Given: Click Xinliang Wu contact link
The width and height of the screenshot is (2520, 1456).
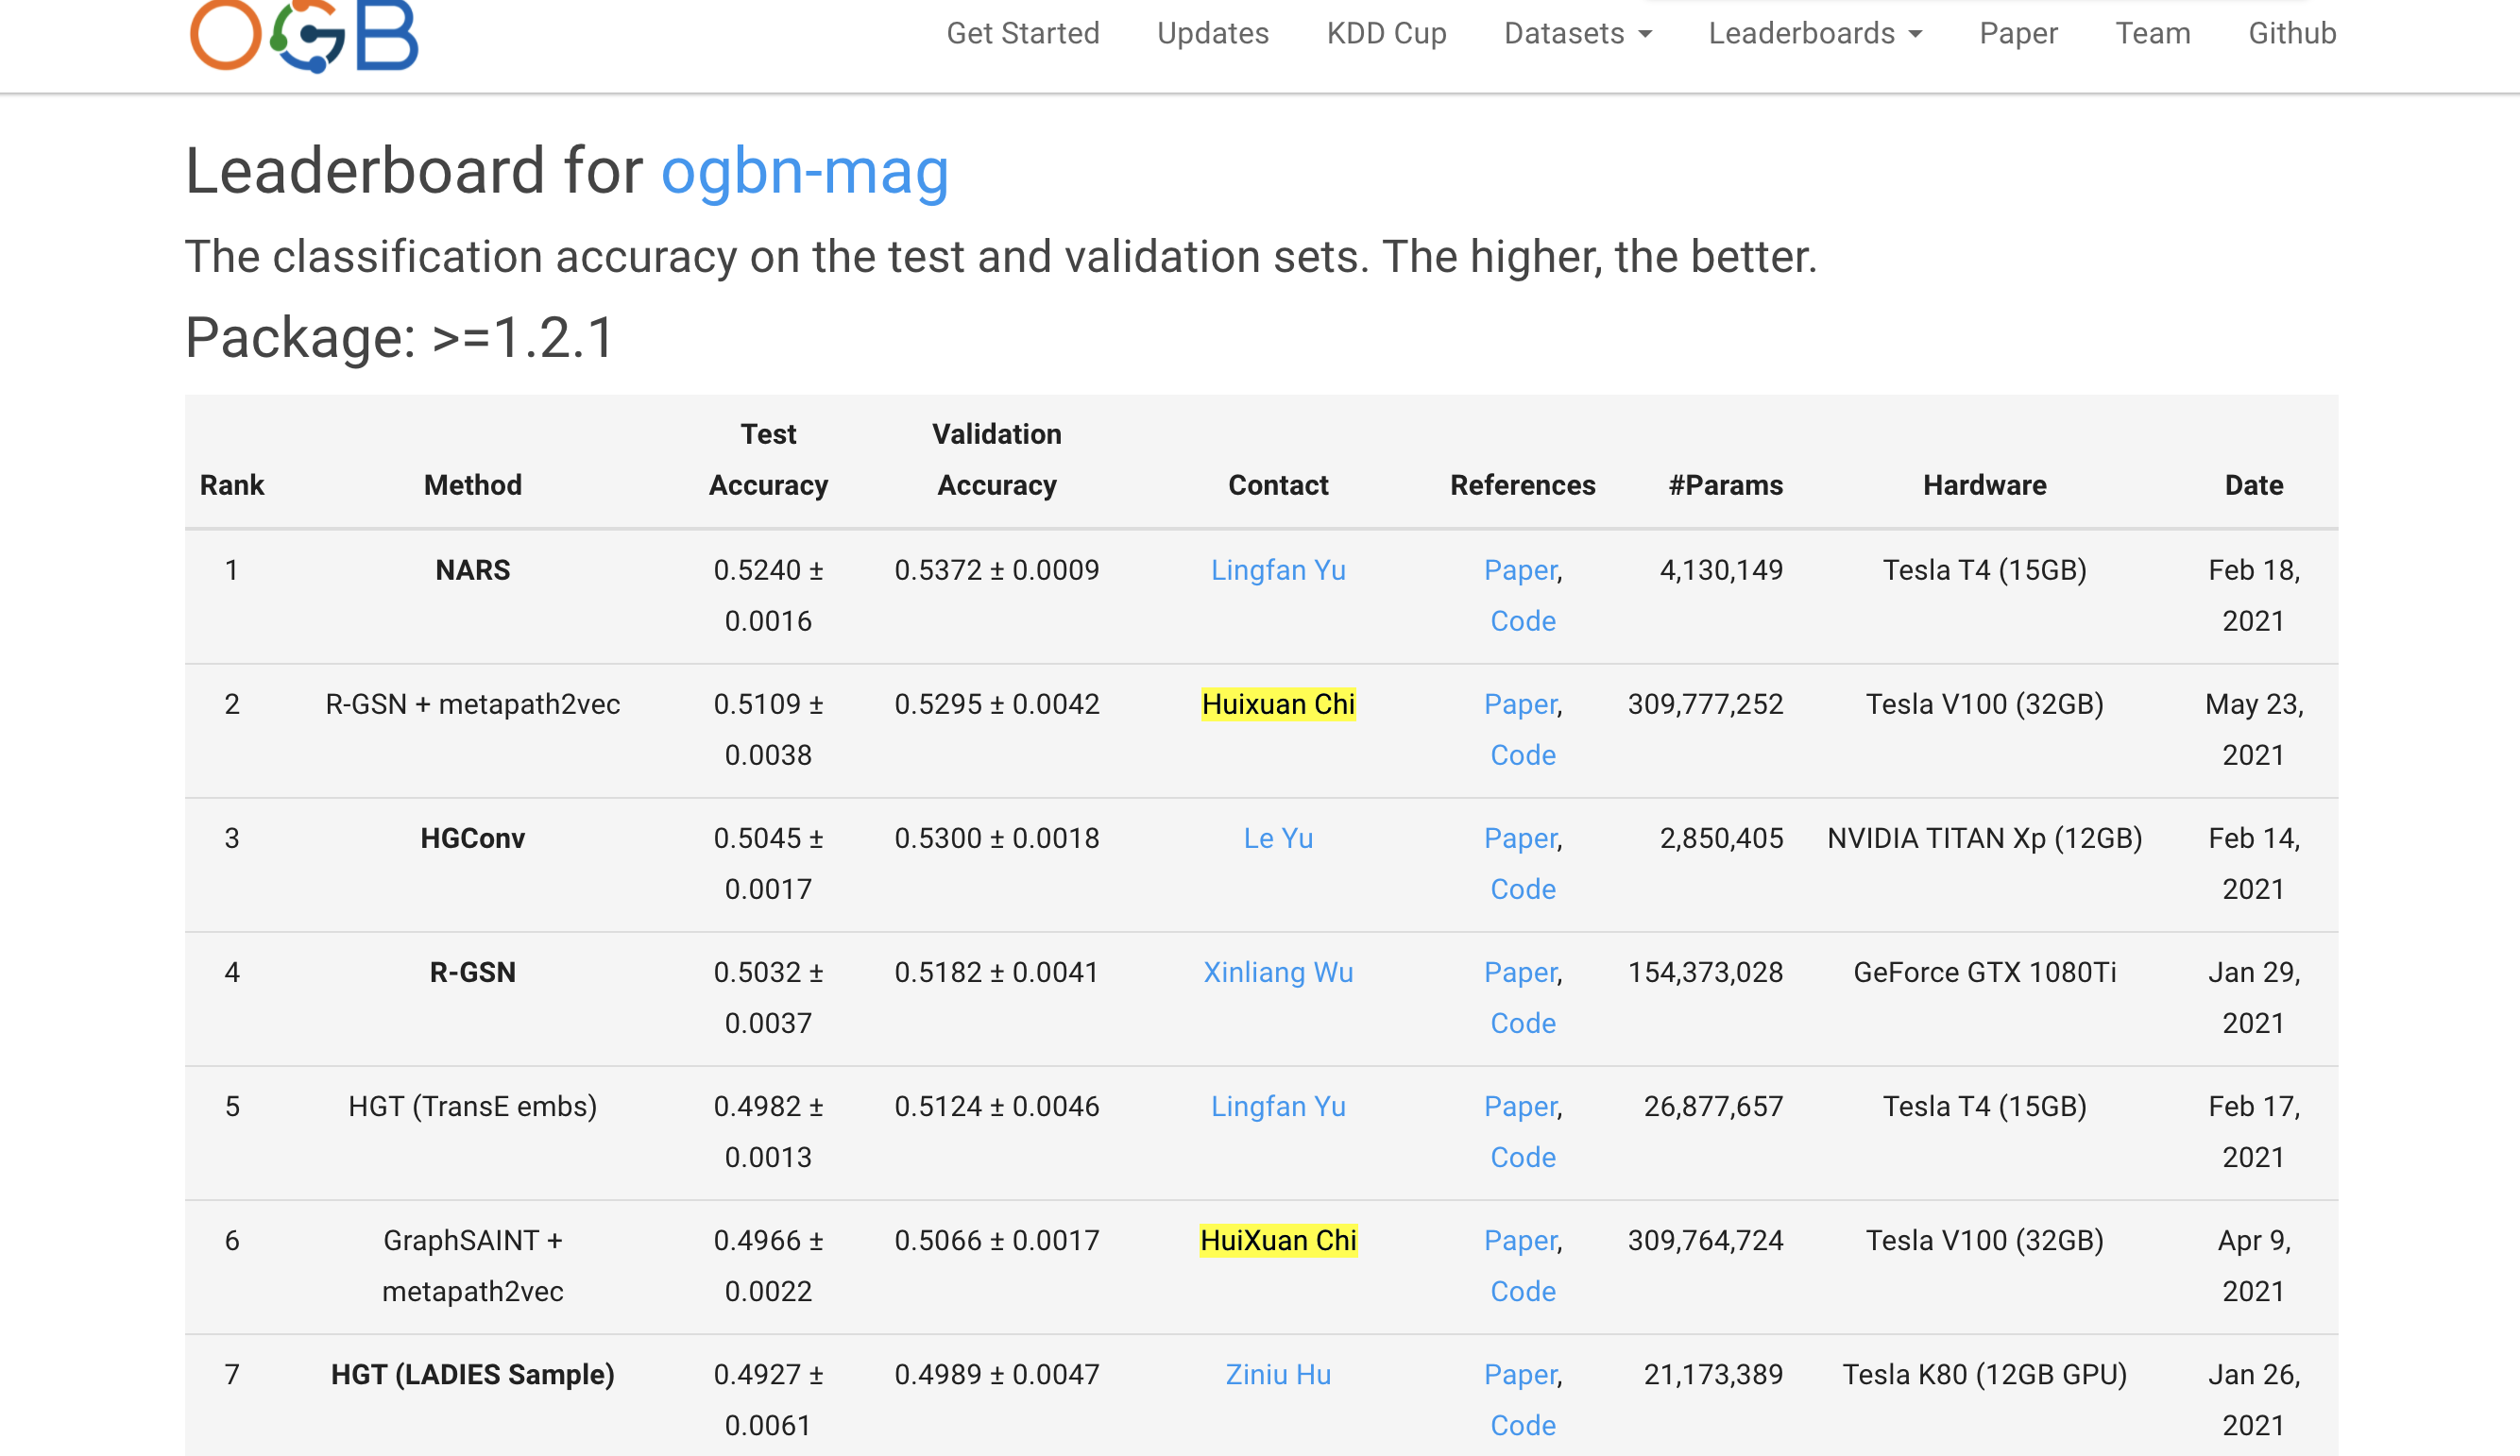Looking at the screenshot, I should coord(1277,972).
